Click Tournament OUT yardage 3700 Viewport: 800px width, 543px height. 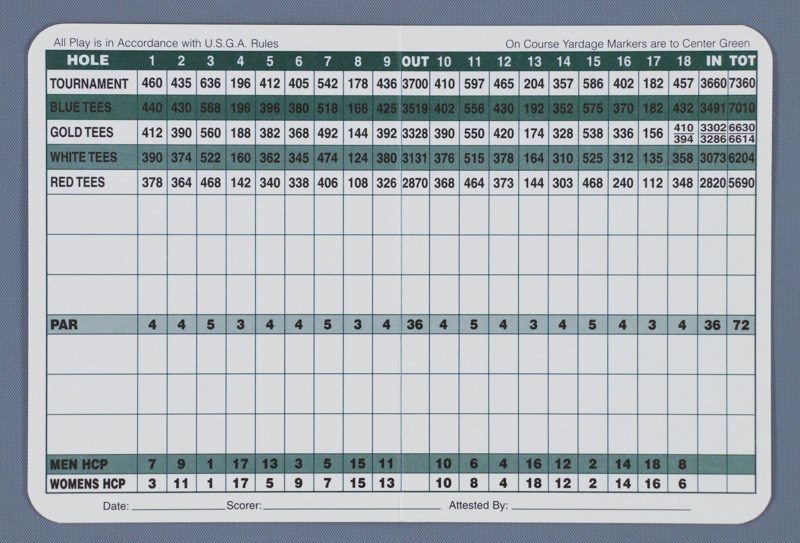pyautogui.click(x=415, y=84)
